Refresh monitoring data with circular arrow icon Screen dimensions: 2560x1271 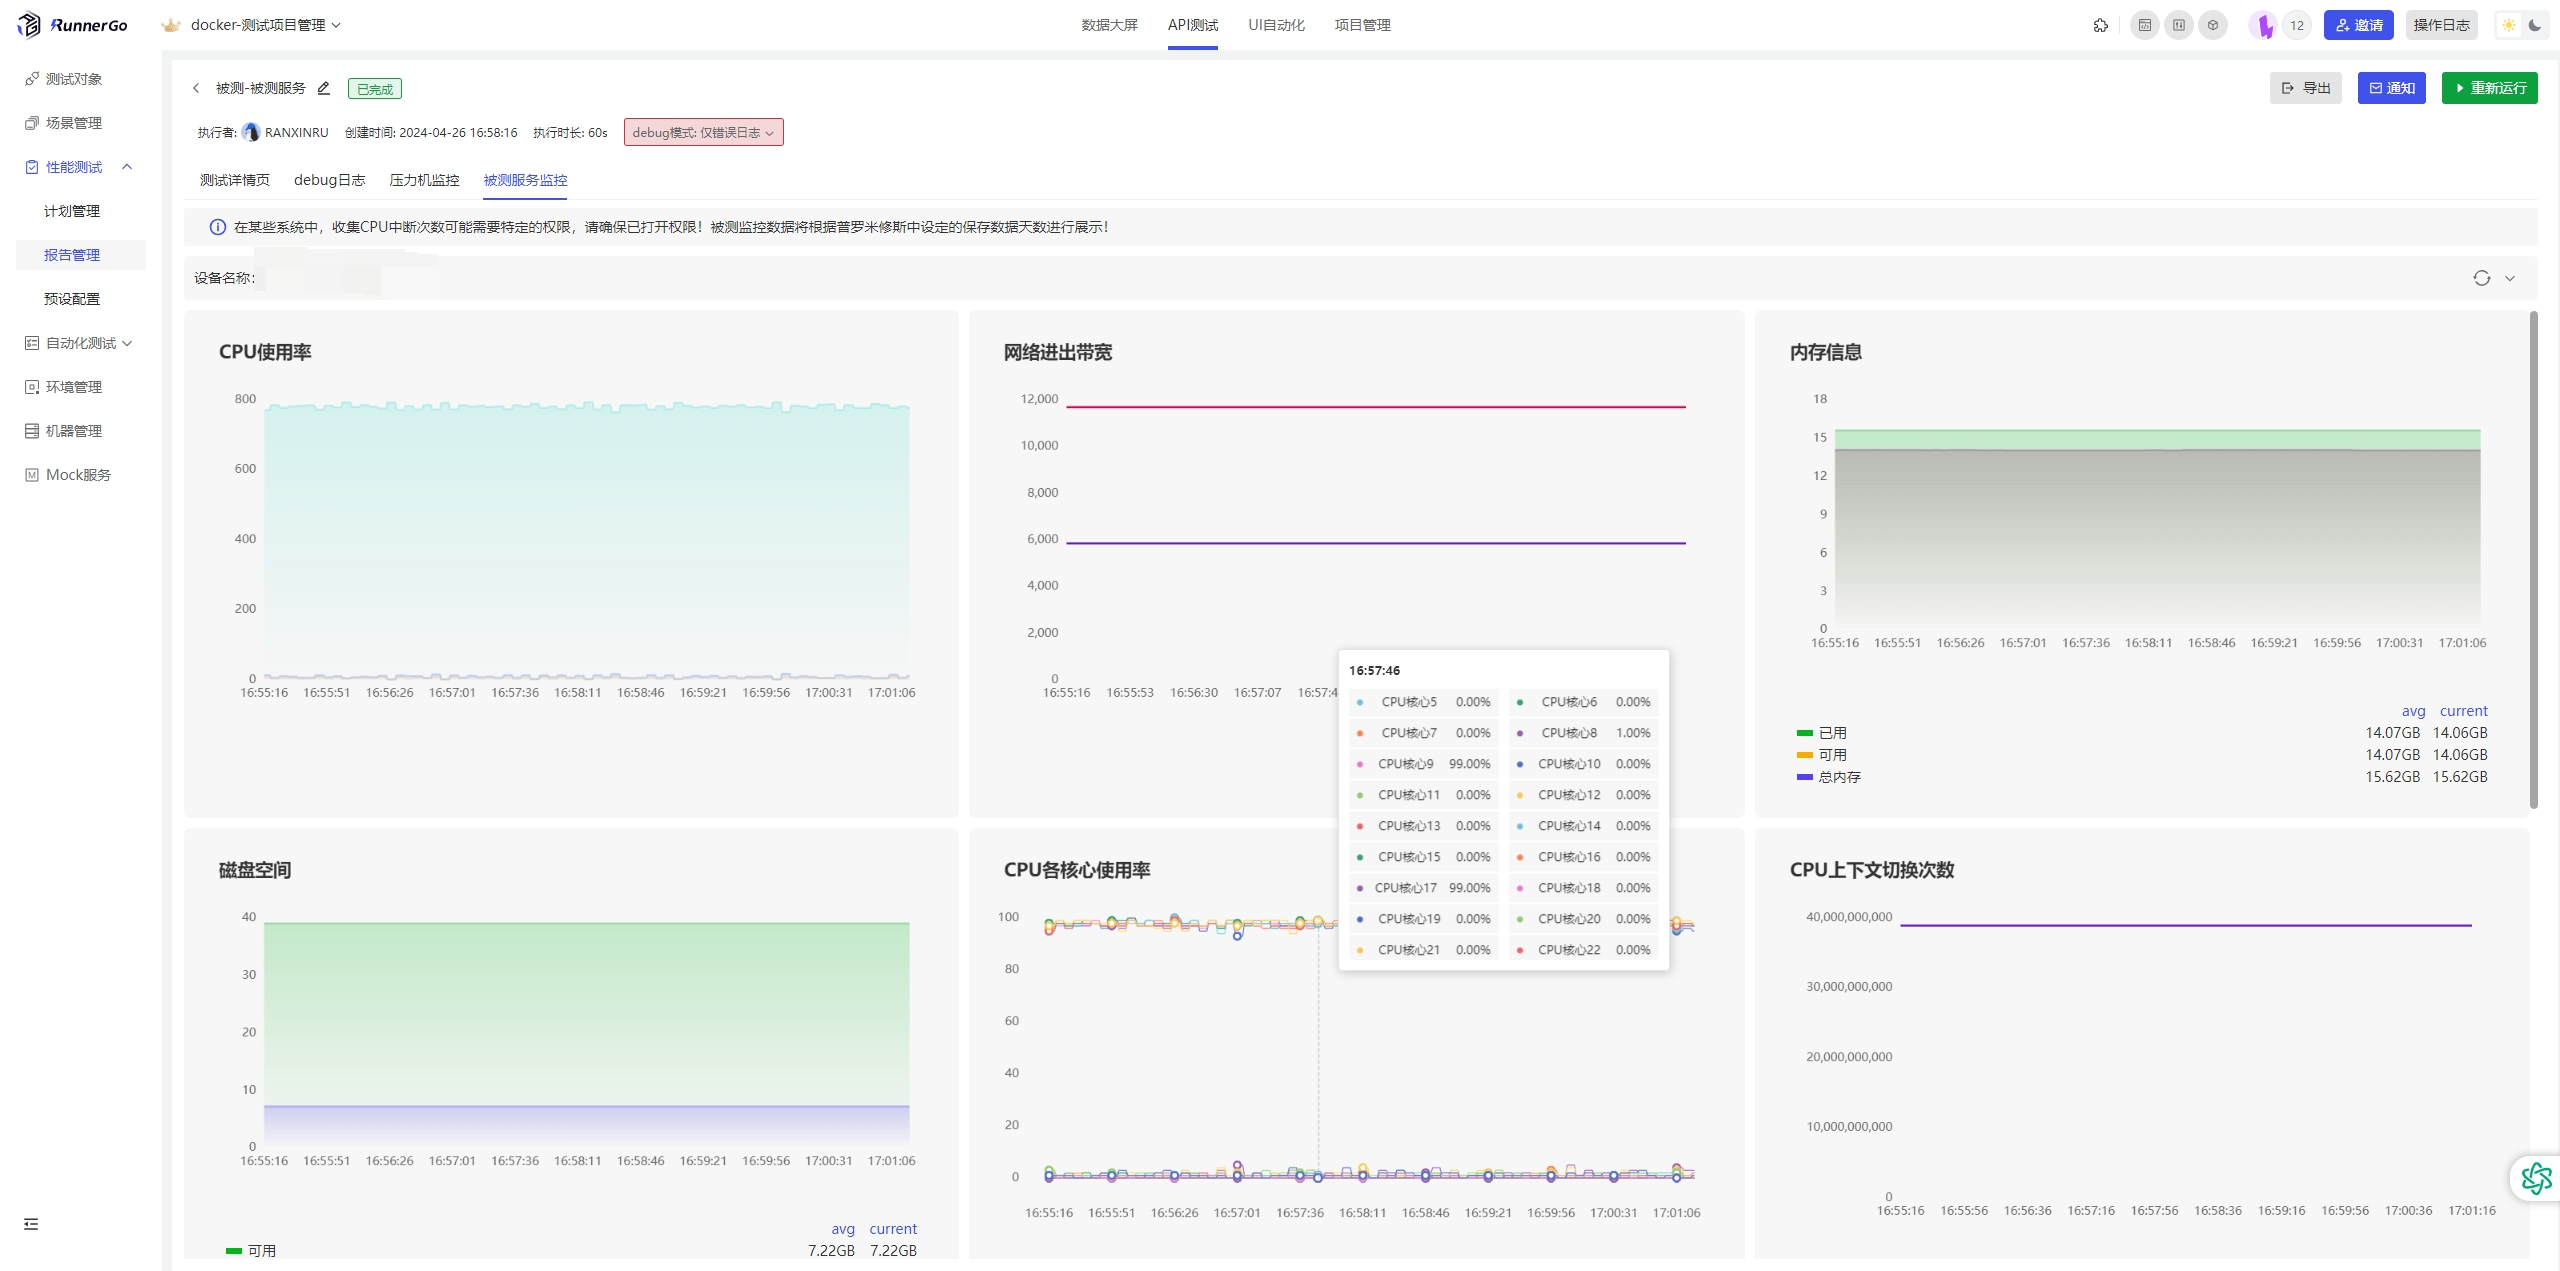[x=2481, y=278]
